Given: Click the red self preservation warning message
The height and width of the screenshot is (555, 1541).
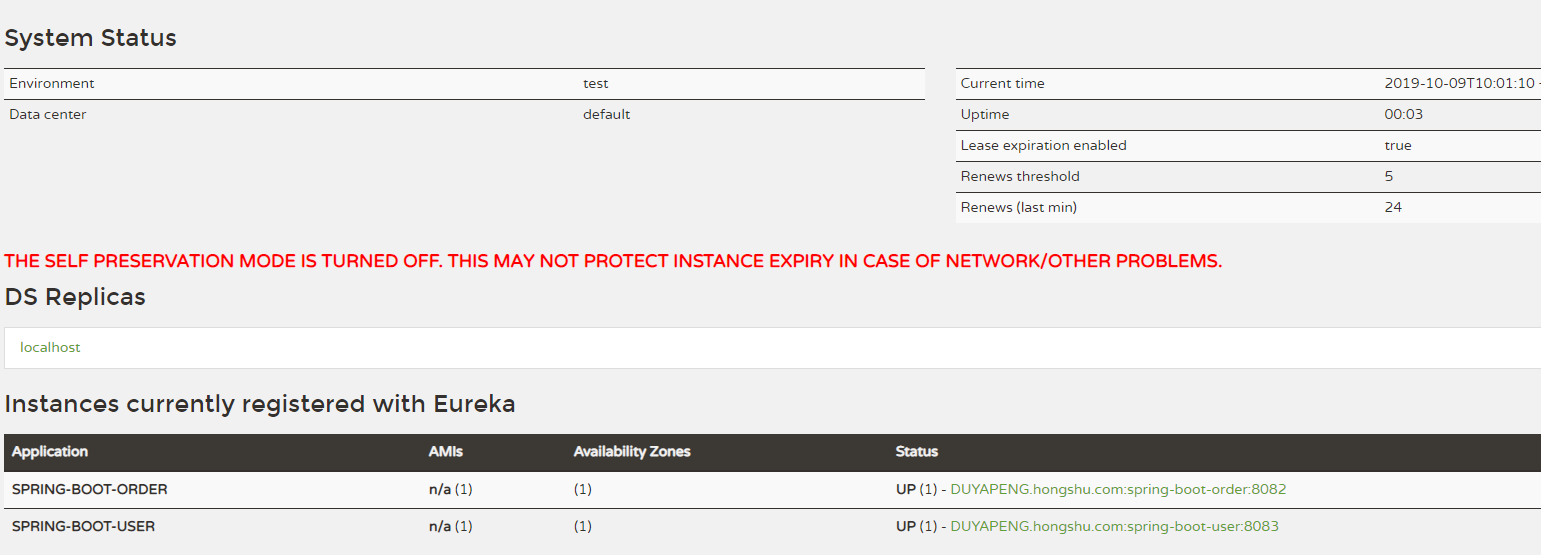Looking at the screenshot, I should [x=613, y=262].
